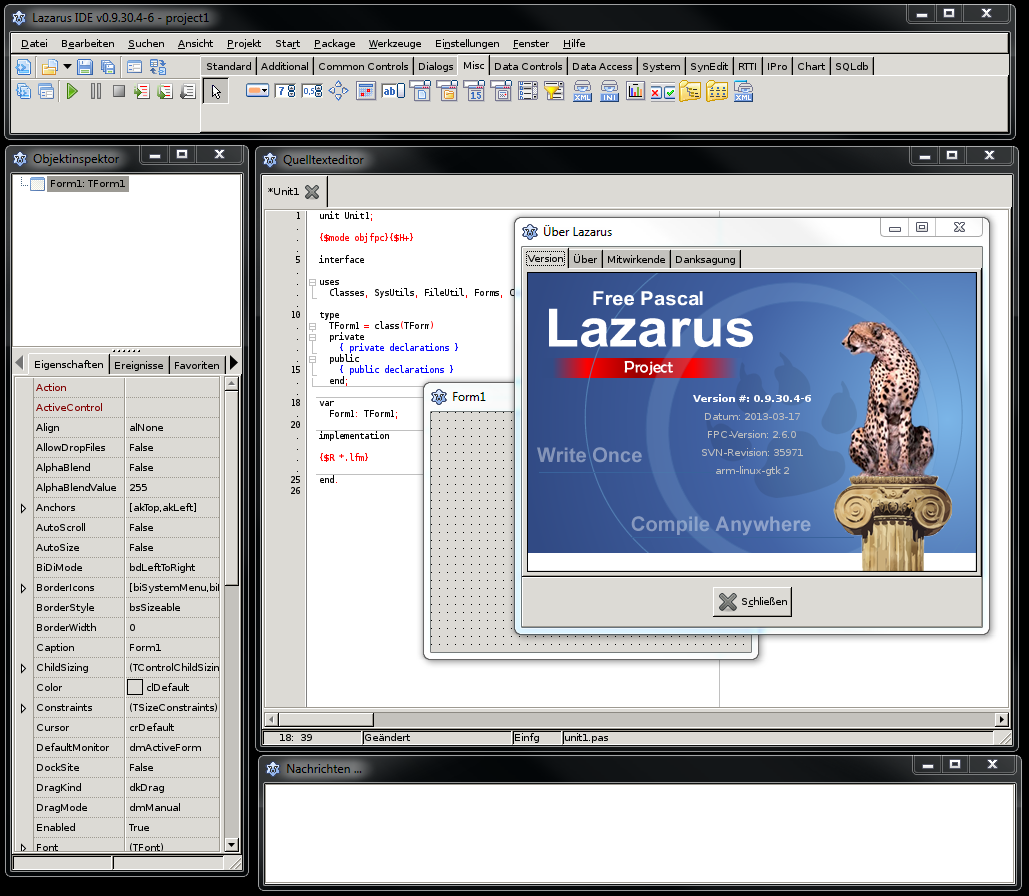1029x896 pixels.
Task: Pick the TButtonPanel component icon
Action: [663, 92]
